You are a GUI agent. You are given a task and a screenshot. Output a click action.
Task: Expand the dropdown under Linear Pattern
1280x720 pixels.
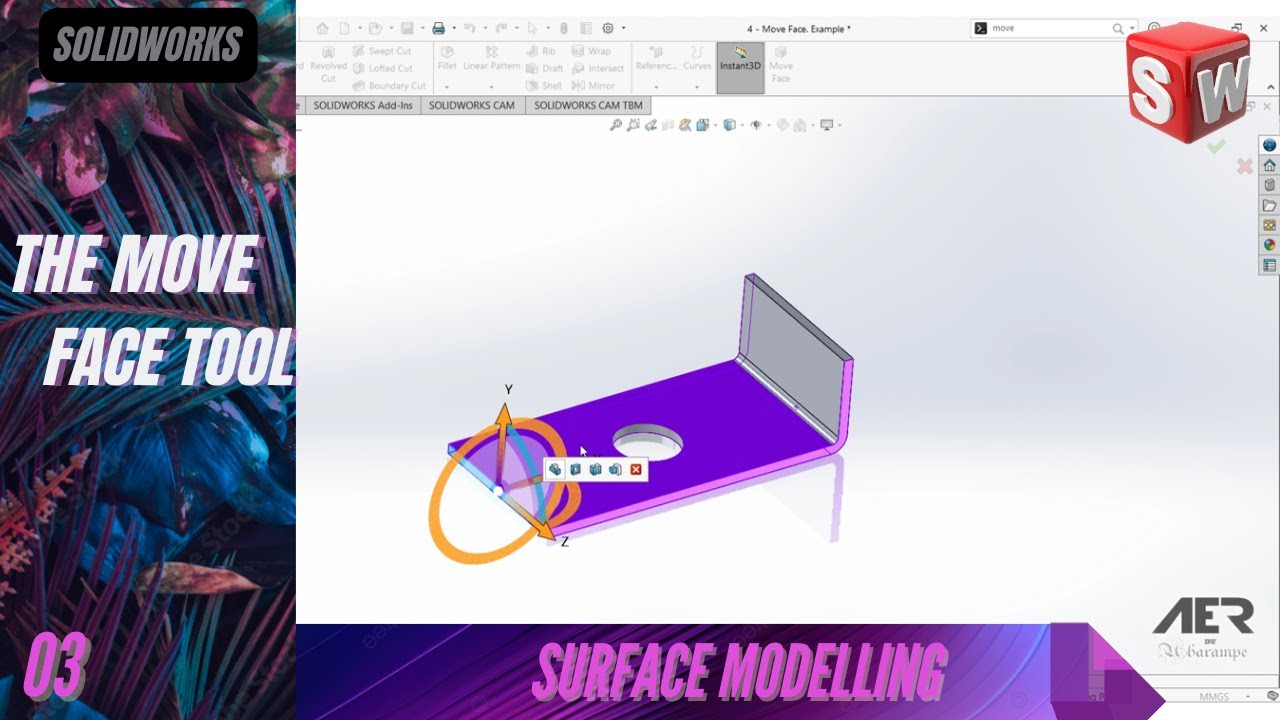coord(491,87)
